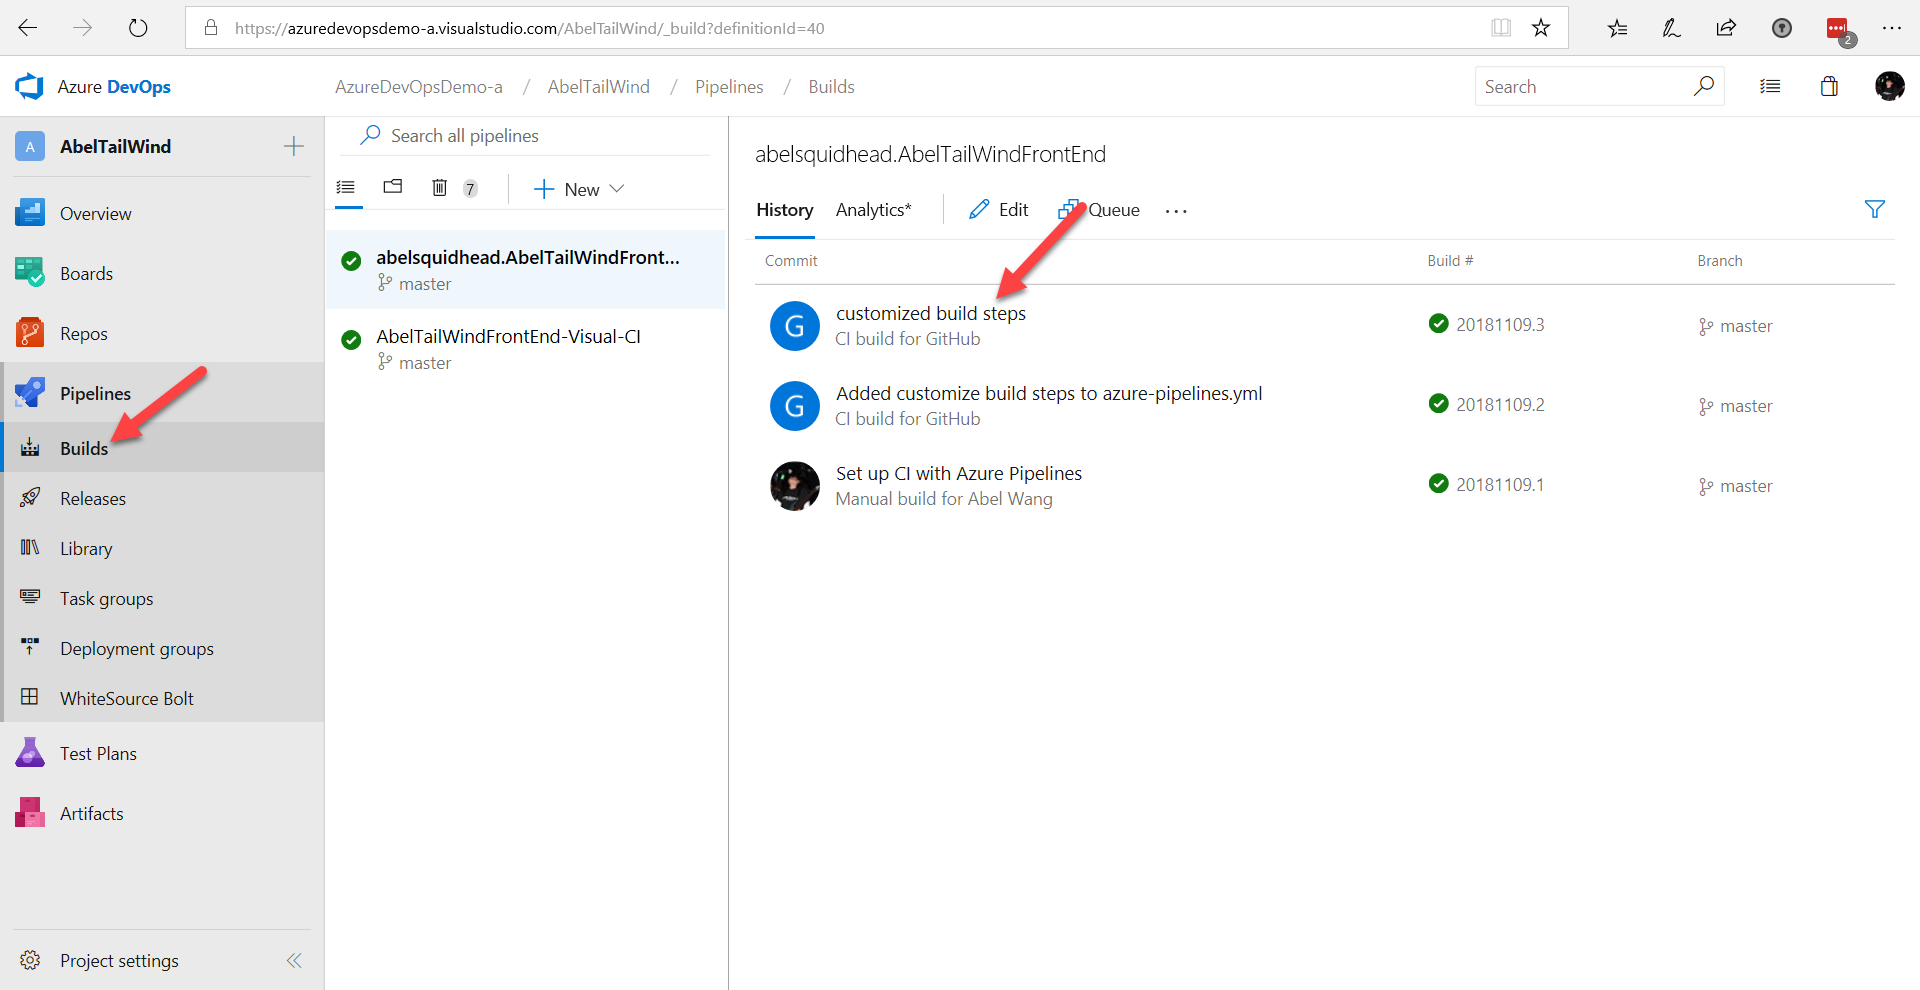
Task: Open 'Added customize build steps' build
Action: tap(1049, 393)
